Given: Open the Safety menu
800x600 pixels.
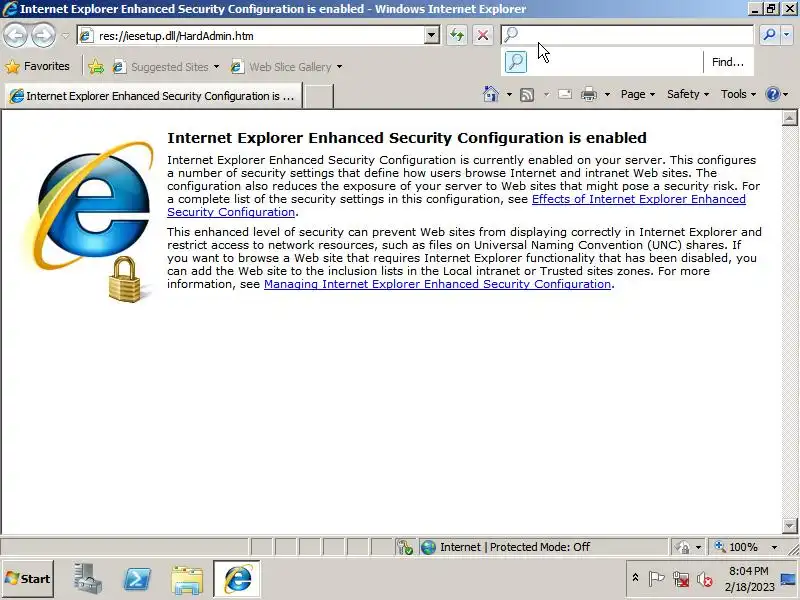Looking at the screenshot, I should pos(688,94).
